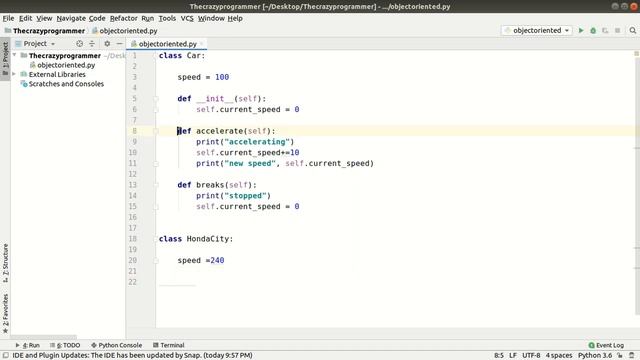Click the lock read-only icon in status bar
640x360 pixels.
pyautogui.click(x=620, y=356)
